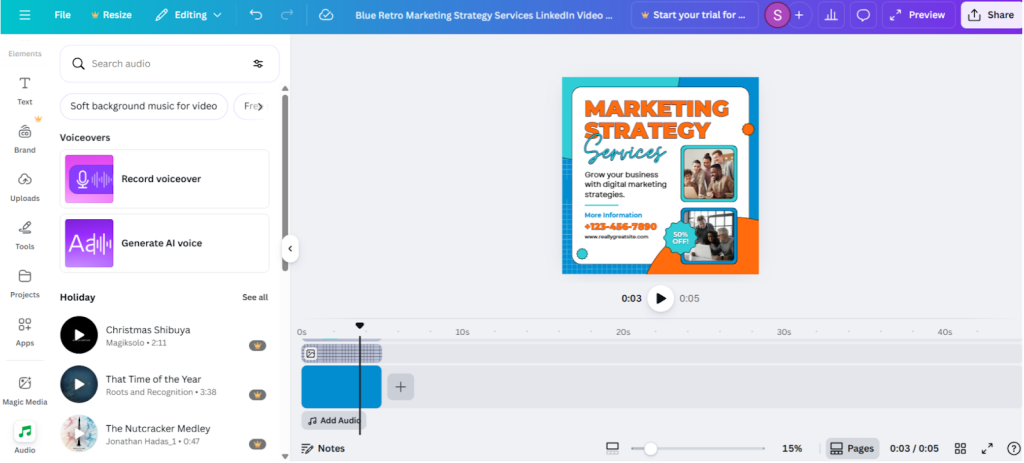Open the Apps panel
Screen dimensions: 1024x463
coord(25,332)
